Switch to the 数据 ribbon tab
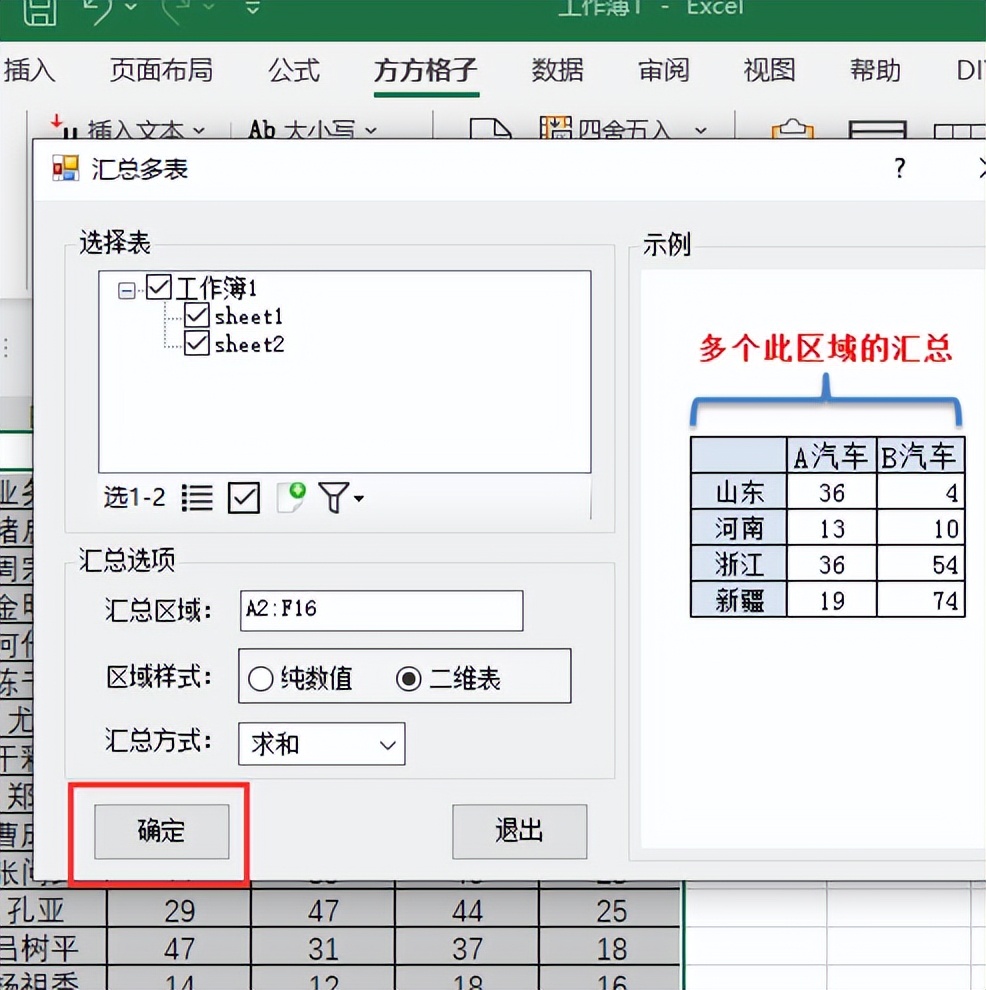986x990 pixels. click(x=559, y=70)
